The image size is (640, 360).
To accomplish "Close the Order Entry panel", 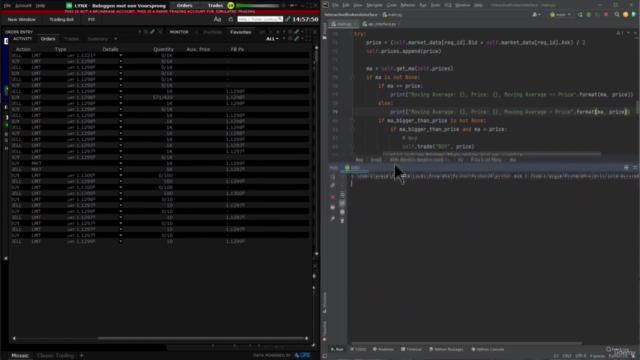I will point(160,31).
